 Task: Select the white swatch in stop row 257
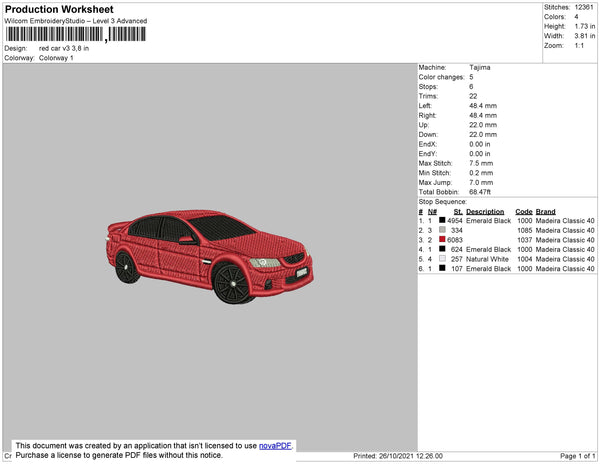tap(442, 259)
